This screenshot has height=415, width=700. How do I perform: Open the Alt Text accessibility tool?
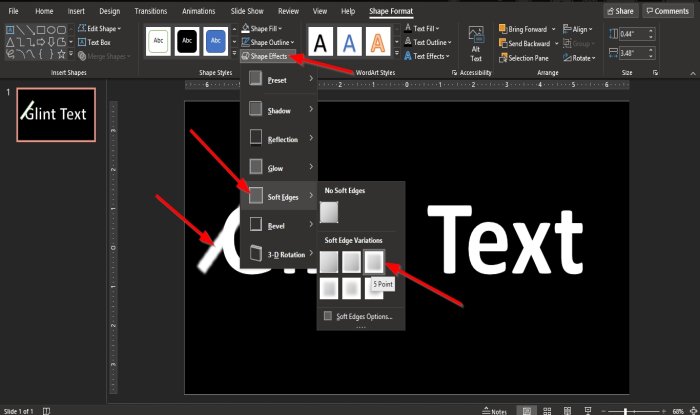[476, 44]
